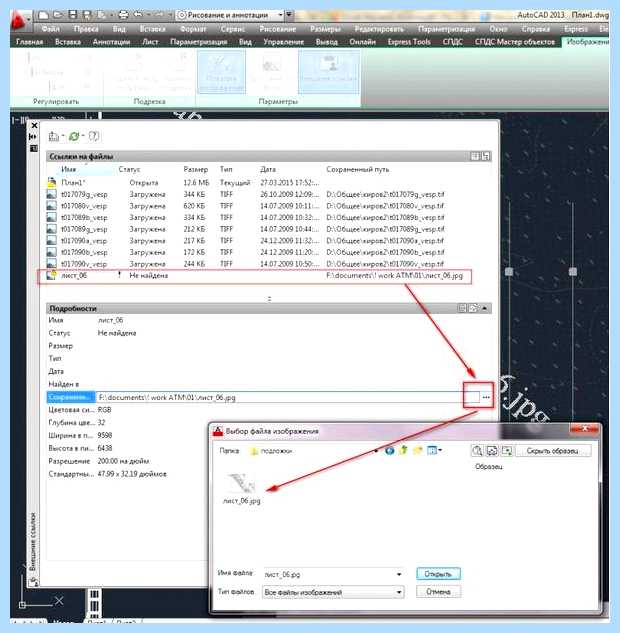620x633 pixels.
Task: Open the Папка folder dropdown showing подложки
Action: point(314,451)
